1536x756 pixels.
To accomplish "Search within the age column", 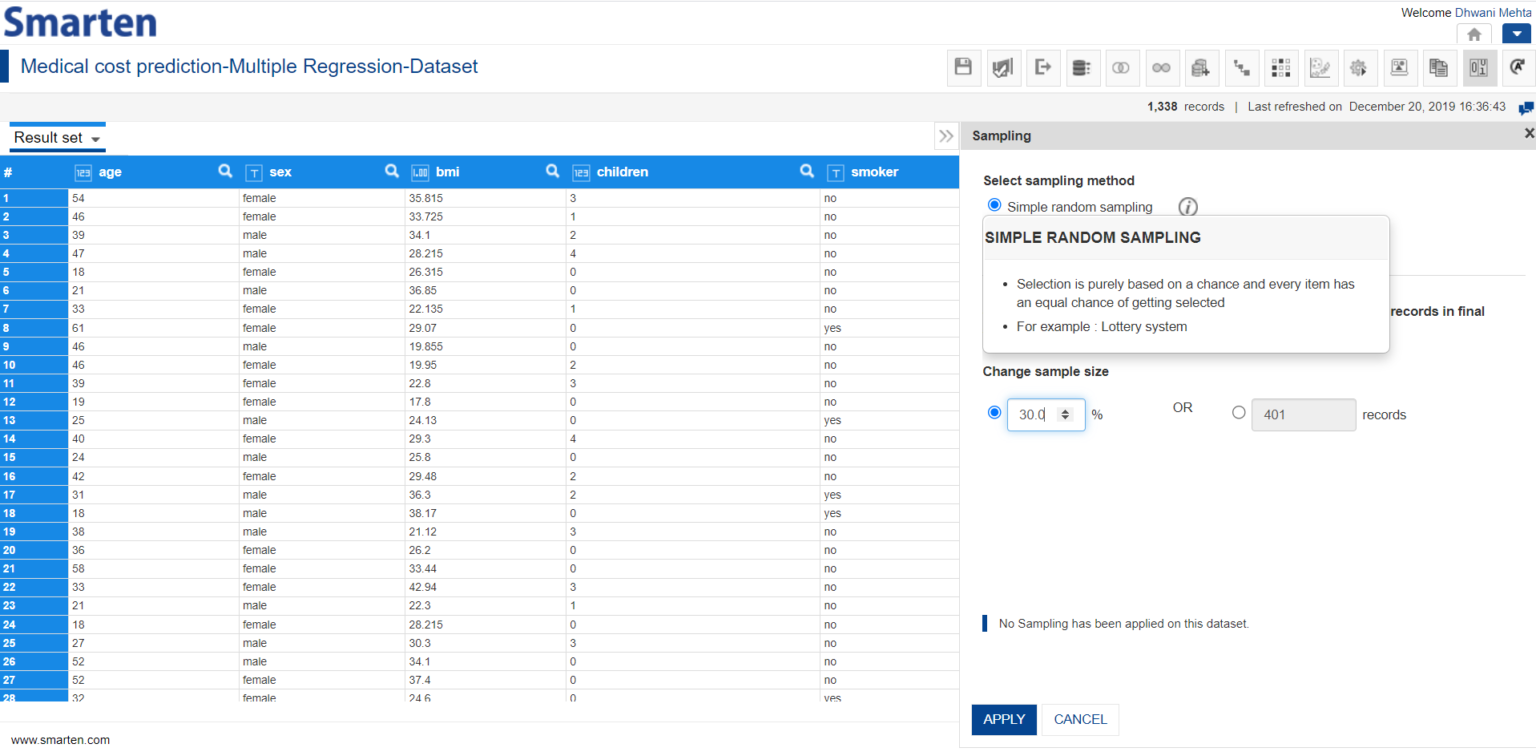I will point(225,171).
